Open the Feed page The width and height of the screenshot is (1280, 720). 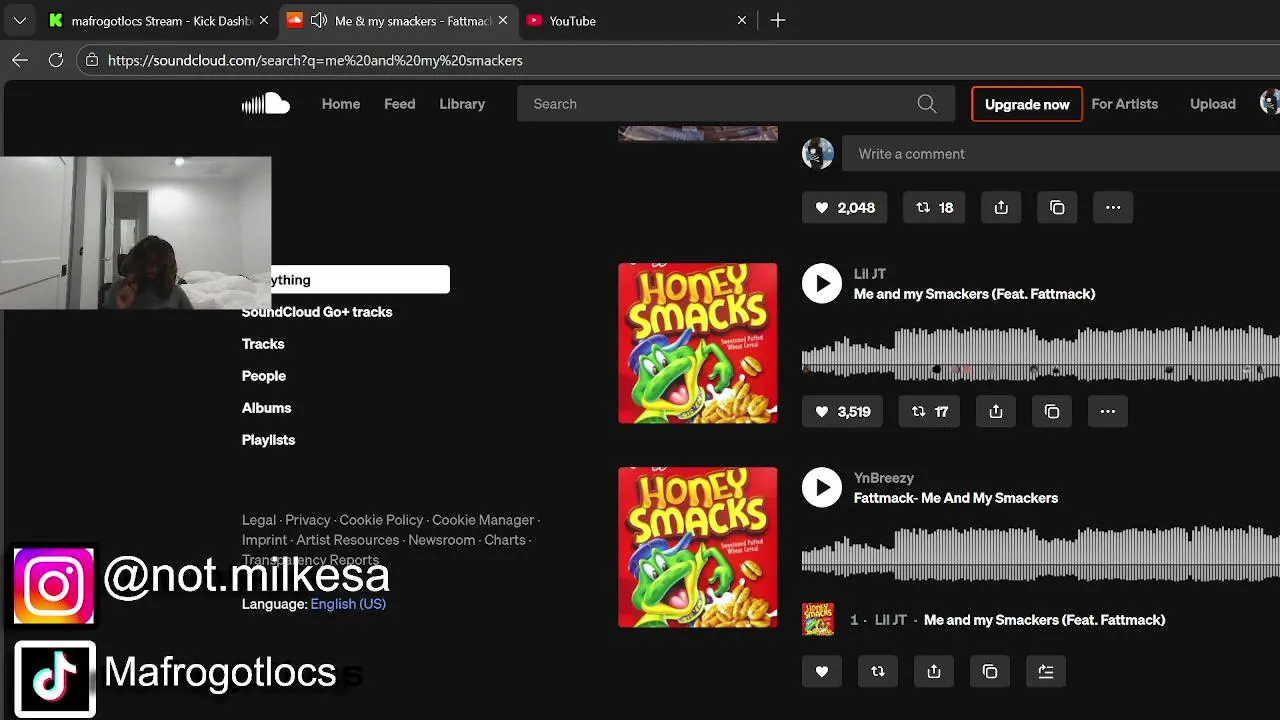(399, 104)
